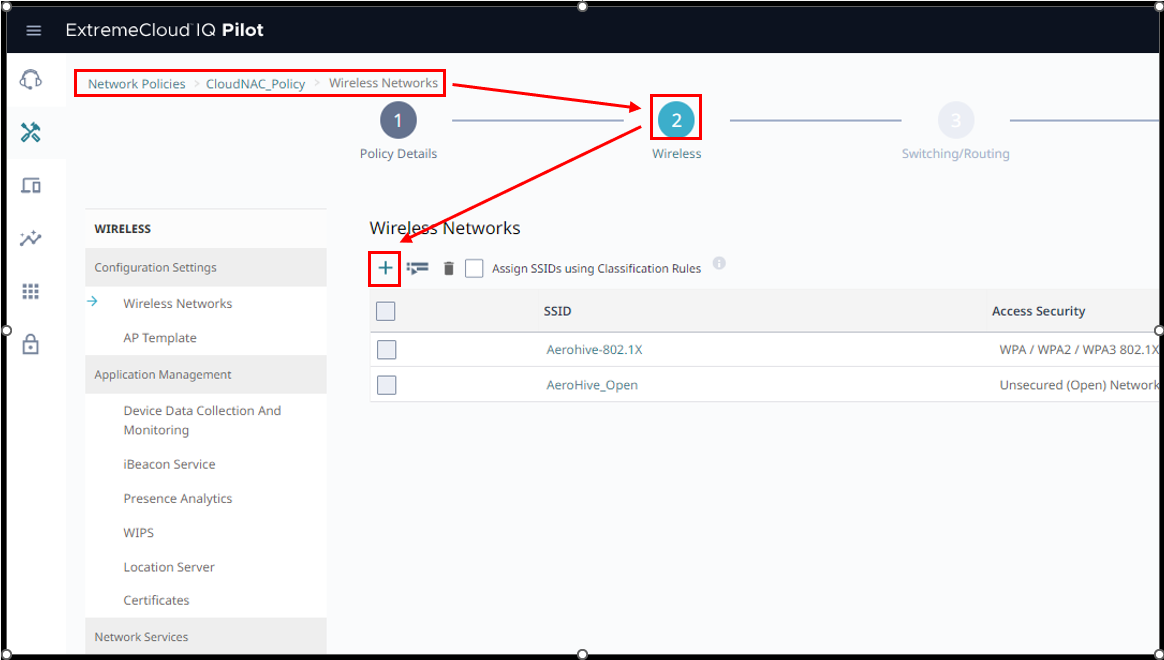Image resolution: width=1164 pixels, height=660 pixels.
Task: Click the Wireless Networks page heading
Action: point(445,228)
